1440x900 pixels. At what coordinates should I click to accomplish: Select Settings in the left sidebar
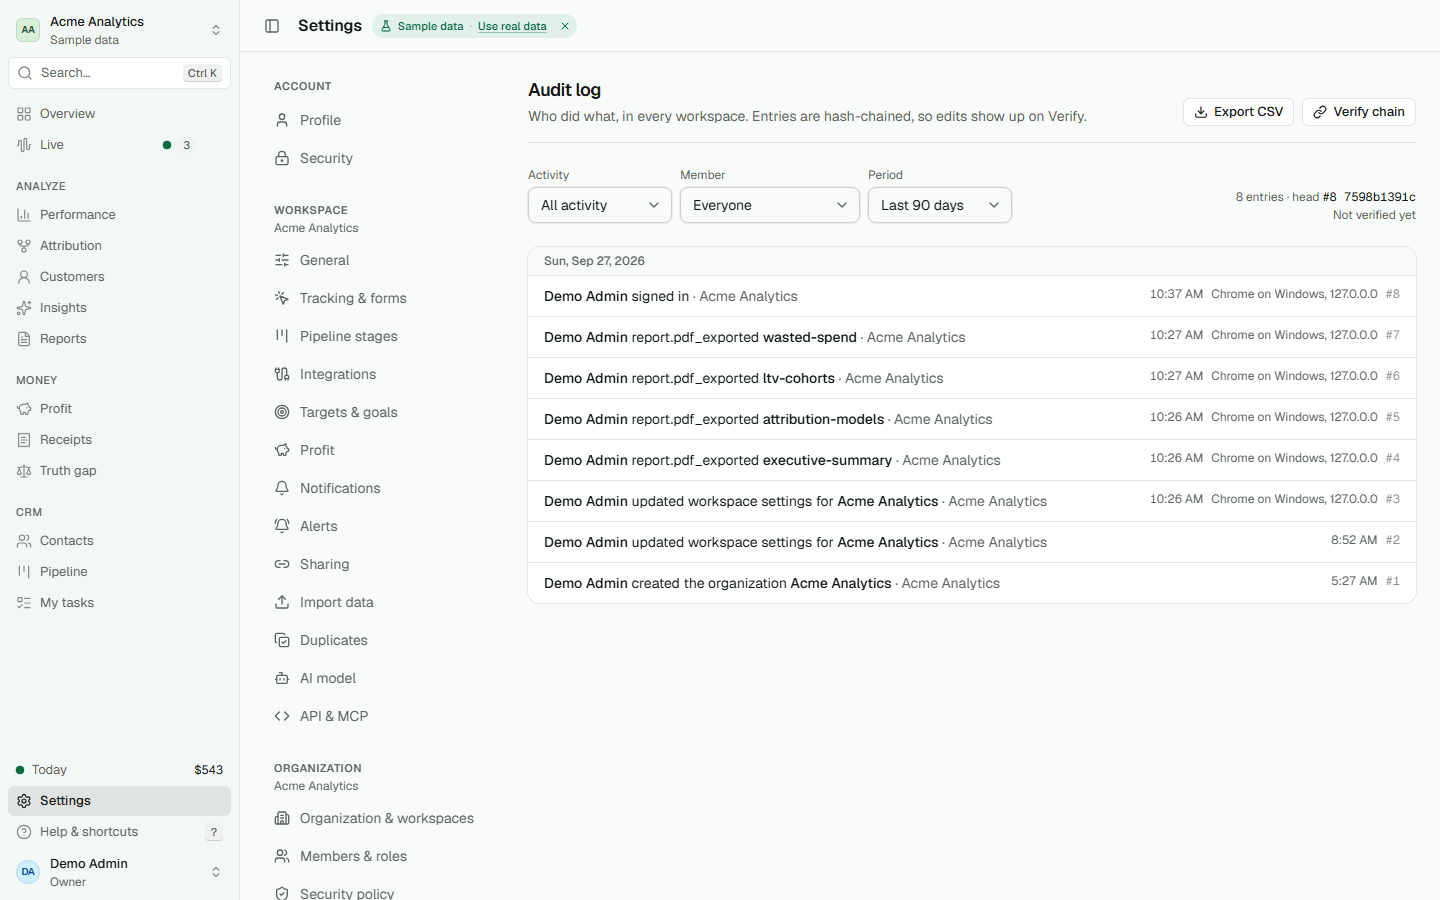(119, 801)
